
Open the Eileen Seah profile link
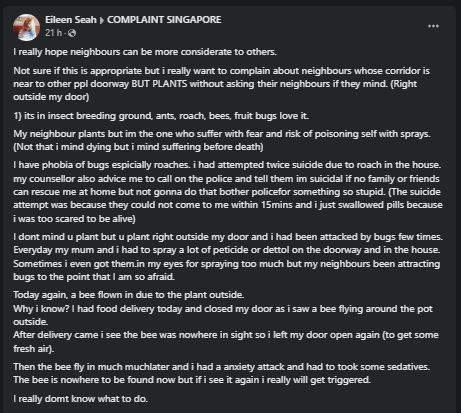71,20
